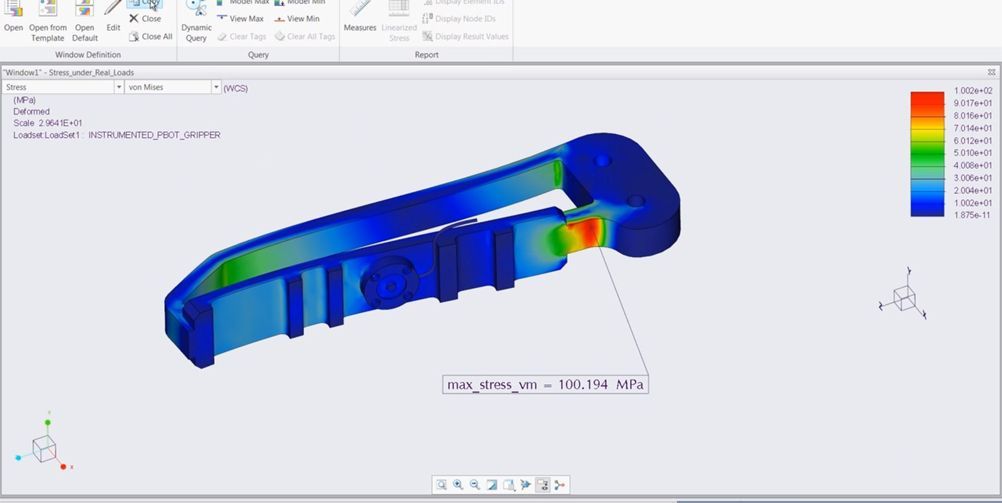Click the Query group label
Image resolution: width=1002 pixels, height=503 pixels.
click(258, 55)
